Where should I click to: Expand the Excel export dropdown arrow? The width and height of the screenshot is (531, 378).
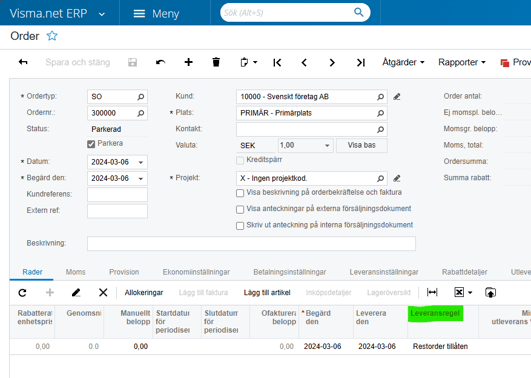(470, 292)
